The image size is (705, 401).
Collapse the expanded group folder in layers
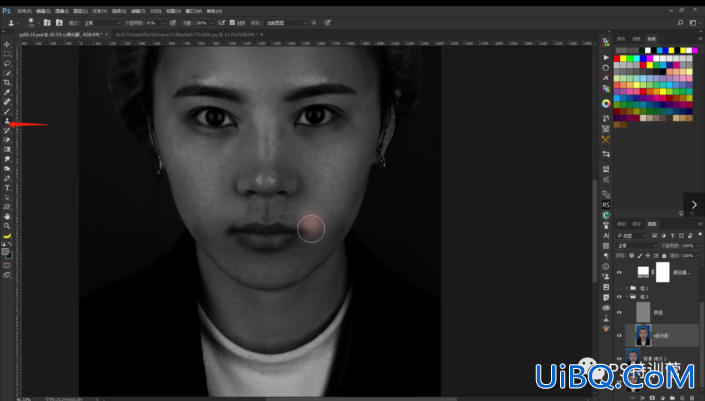627,297
